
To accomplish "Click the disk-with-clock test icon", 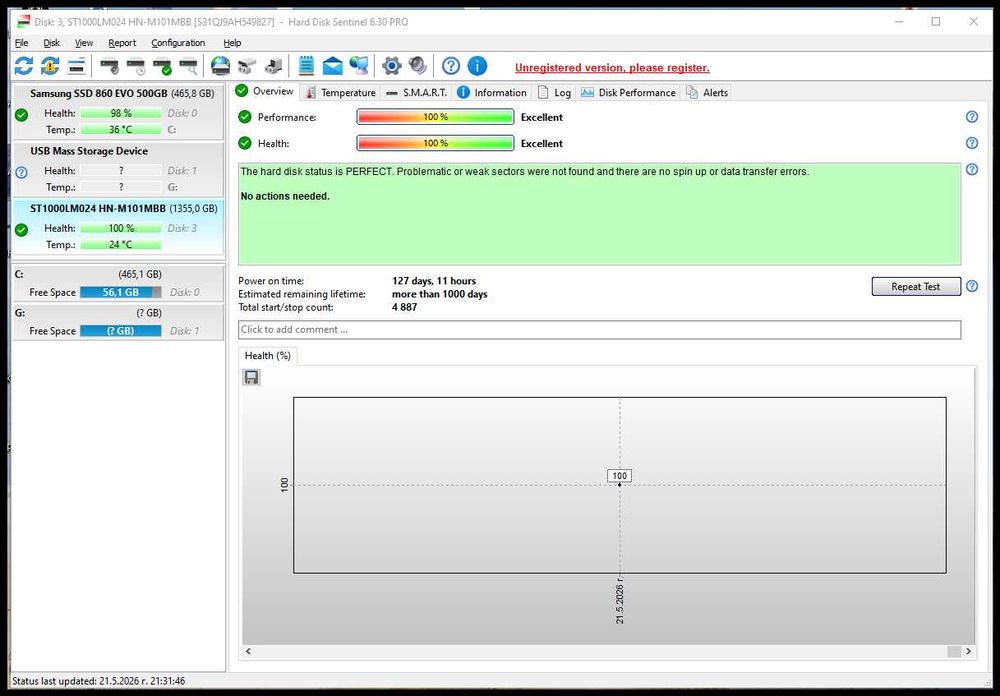I will (136, 66).
